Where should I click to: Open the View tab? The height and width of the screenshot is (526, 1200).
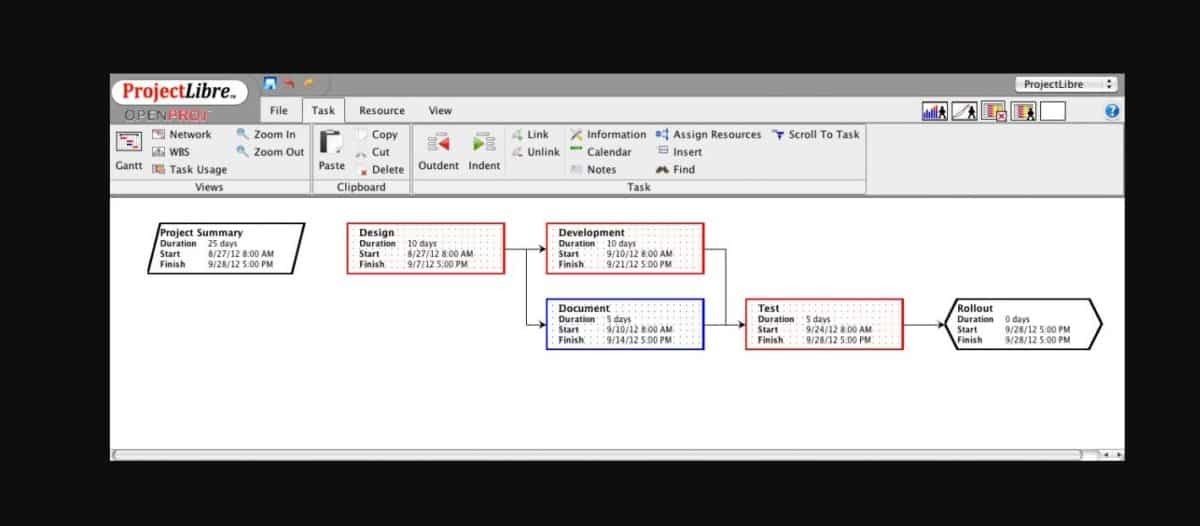pos(440,110)
